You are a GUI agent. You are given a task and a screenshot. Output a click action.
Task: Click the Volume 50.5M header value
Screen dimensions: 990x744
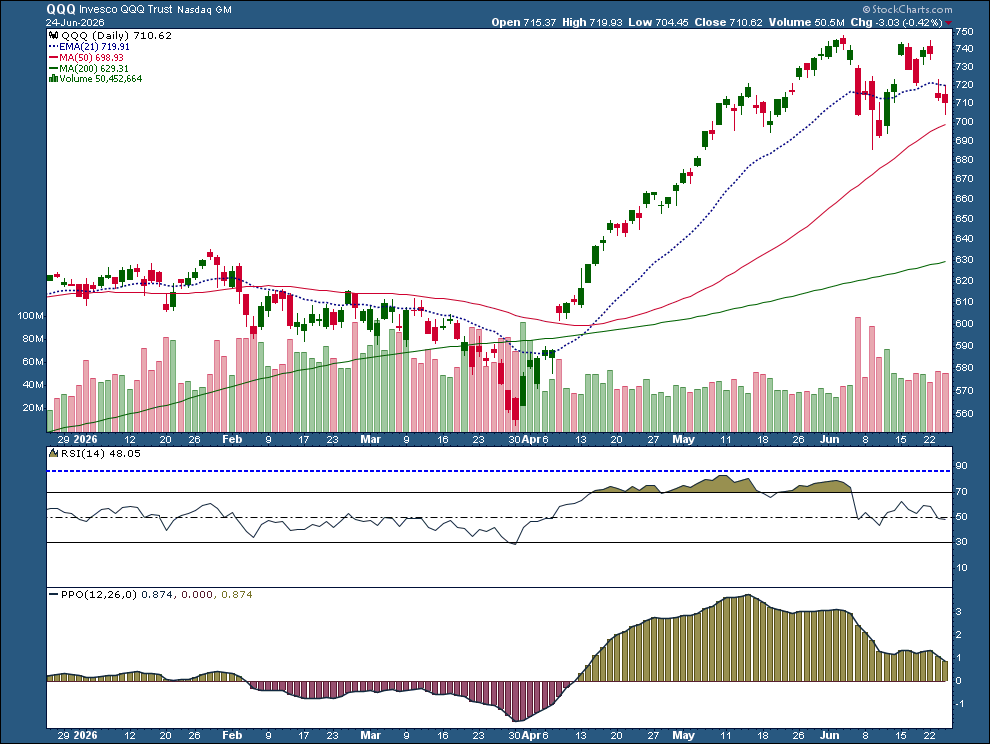pos(807,22)
